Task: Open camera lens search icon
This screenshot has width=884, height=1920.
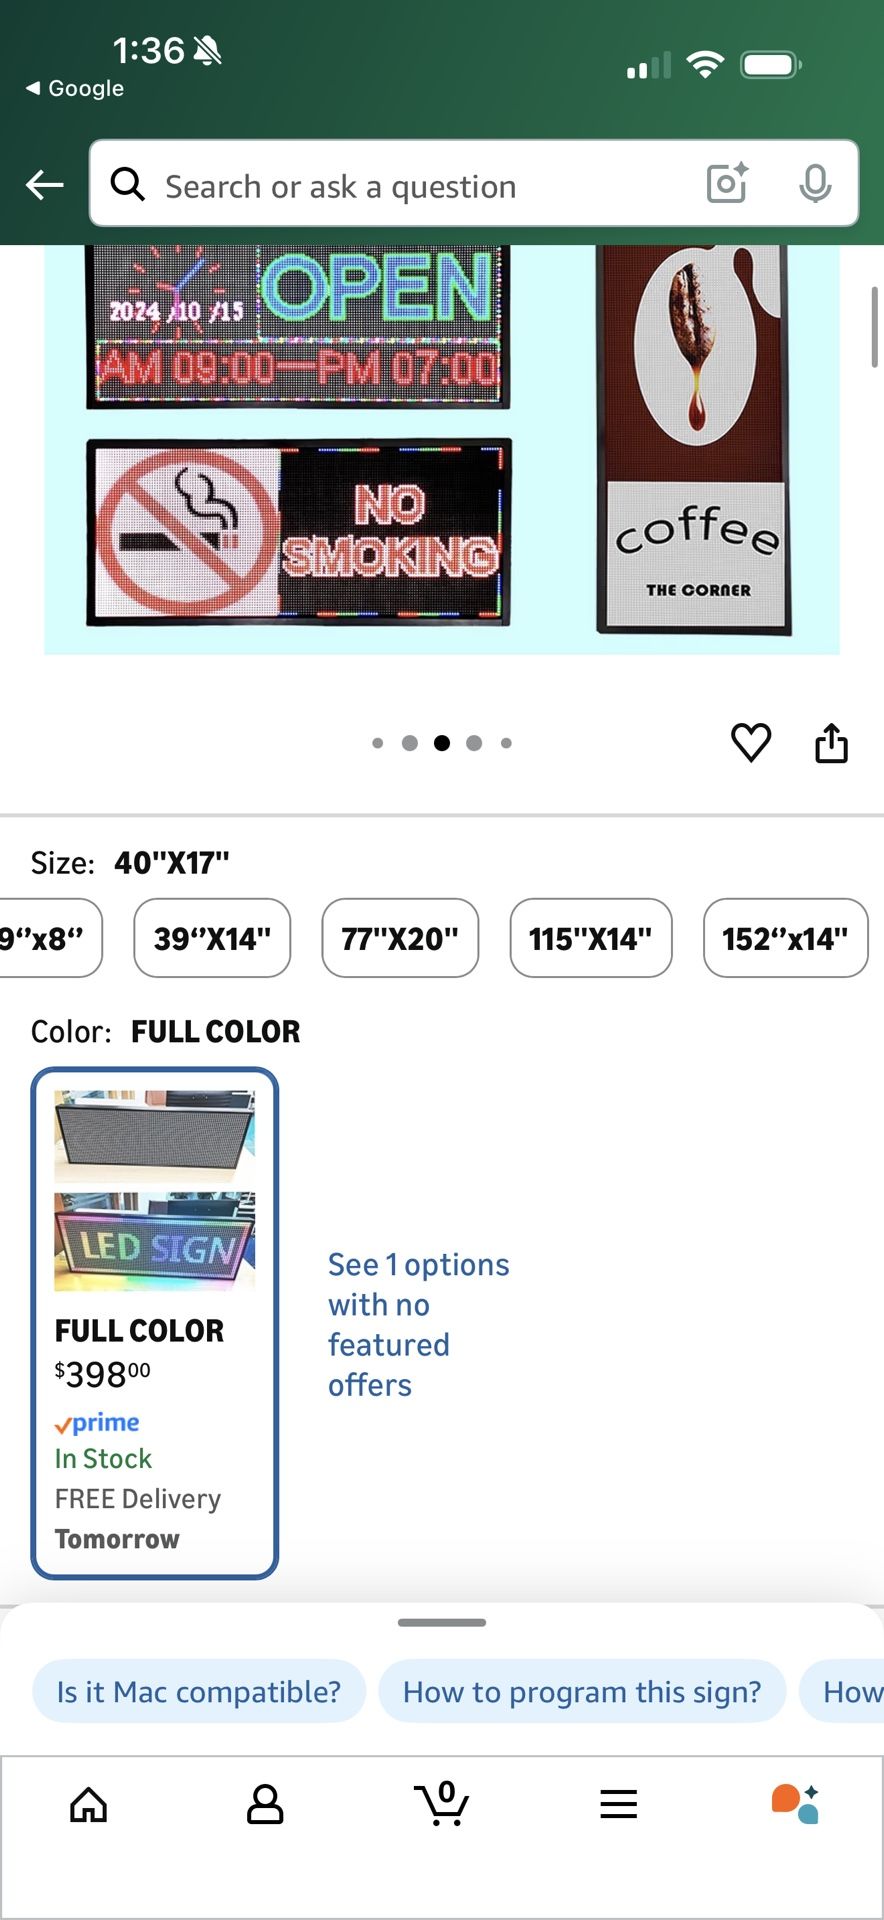Action: coord(727,184)
